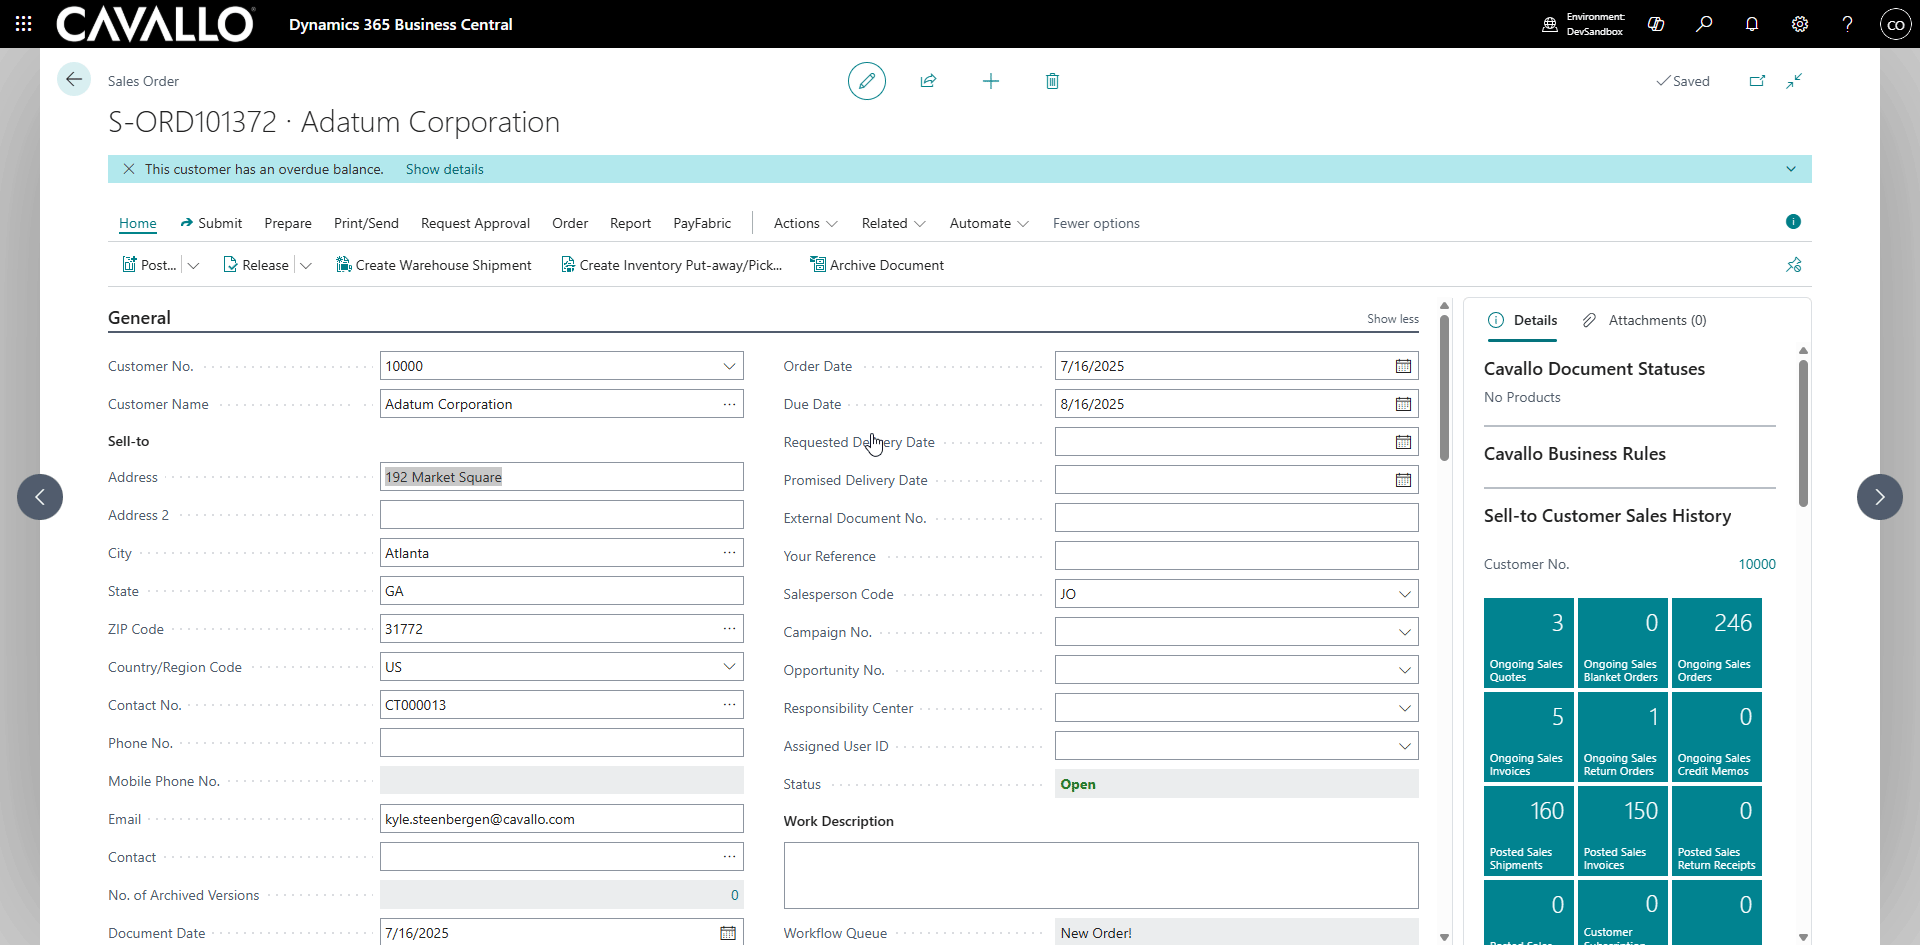
Task: Click the trash can delete icon
Action: coord(1052,81)
